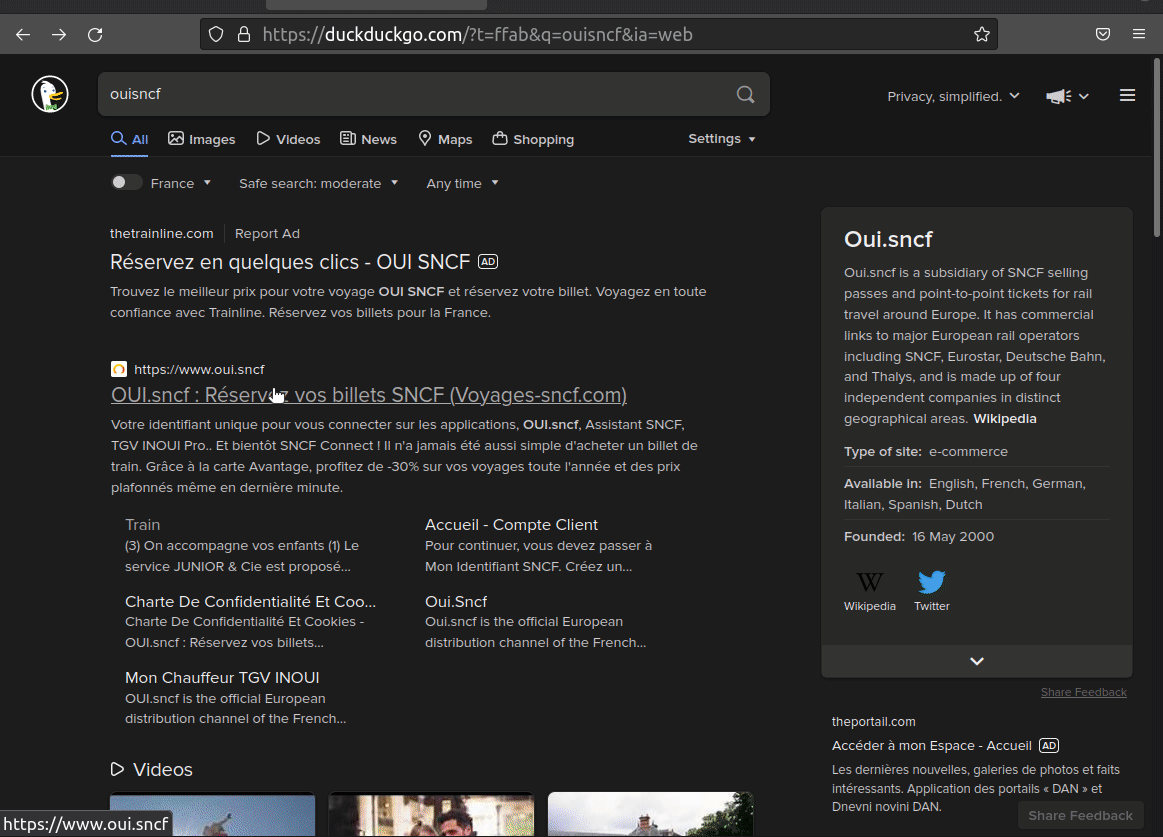Click the theportail.com ad domain
The image size is (1163, 837).
pos(874,722)
